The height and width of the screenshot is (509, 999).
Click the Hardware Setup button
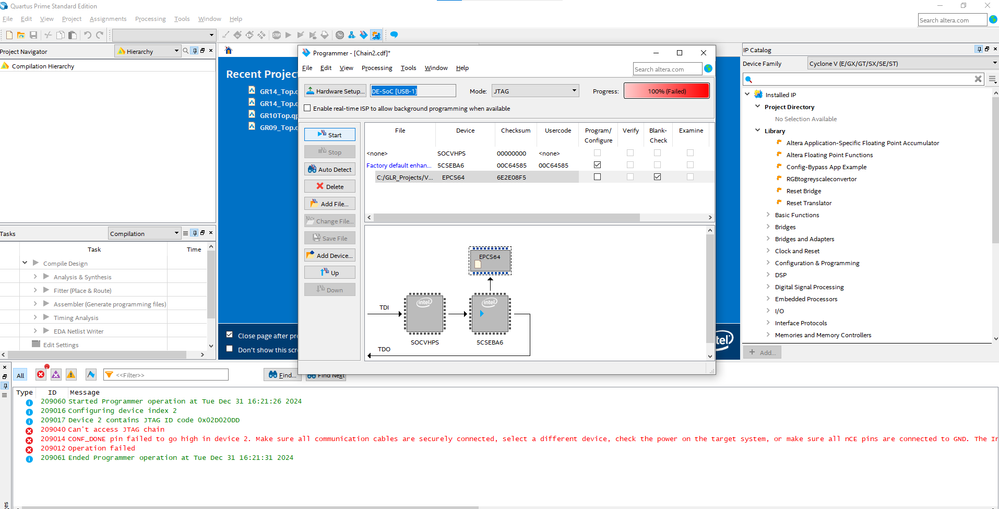click(x=335, y=91)
